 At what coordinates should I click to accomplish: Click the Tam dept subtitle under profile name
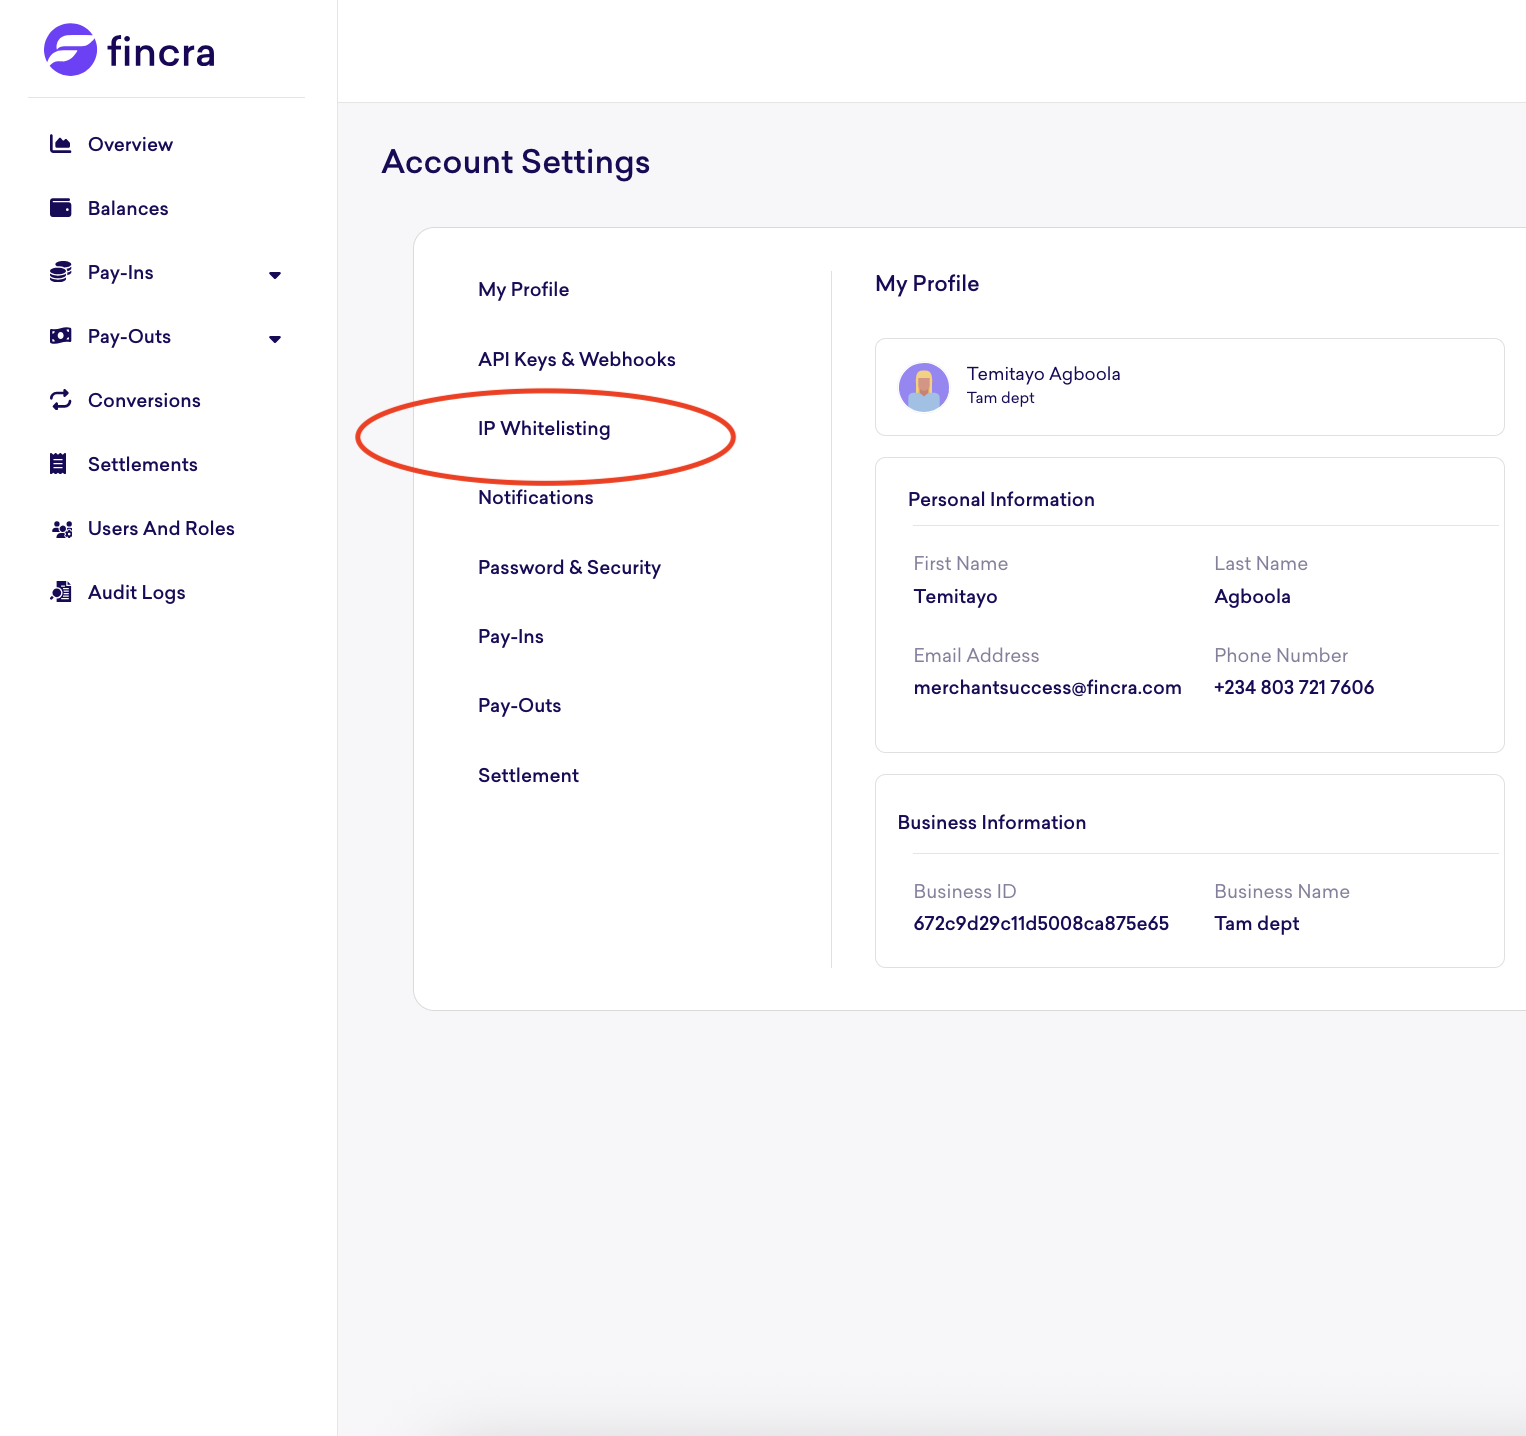pos(1000,397)
